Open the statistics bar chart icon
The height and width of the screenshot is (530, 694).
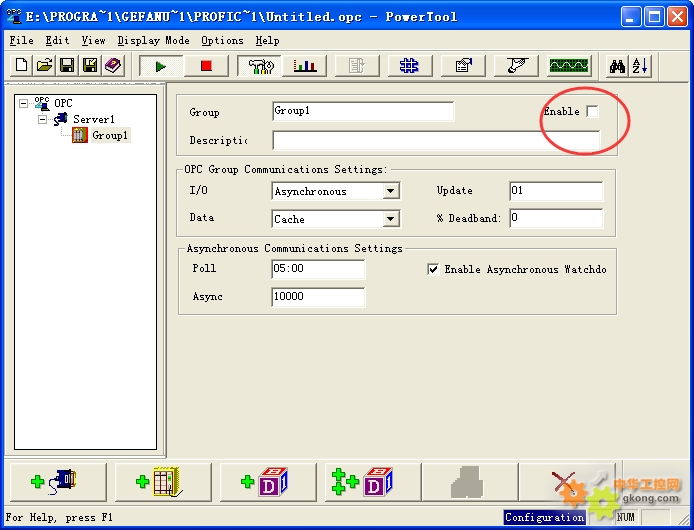[x=305, y=66]
